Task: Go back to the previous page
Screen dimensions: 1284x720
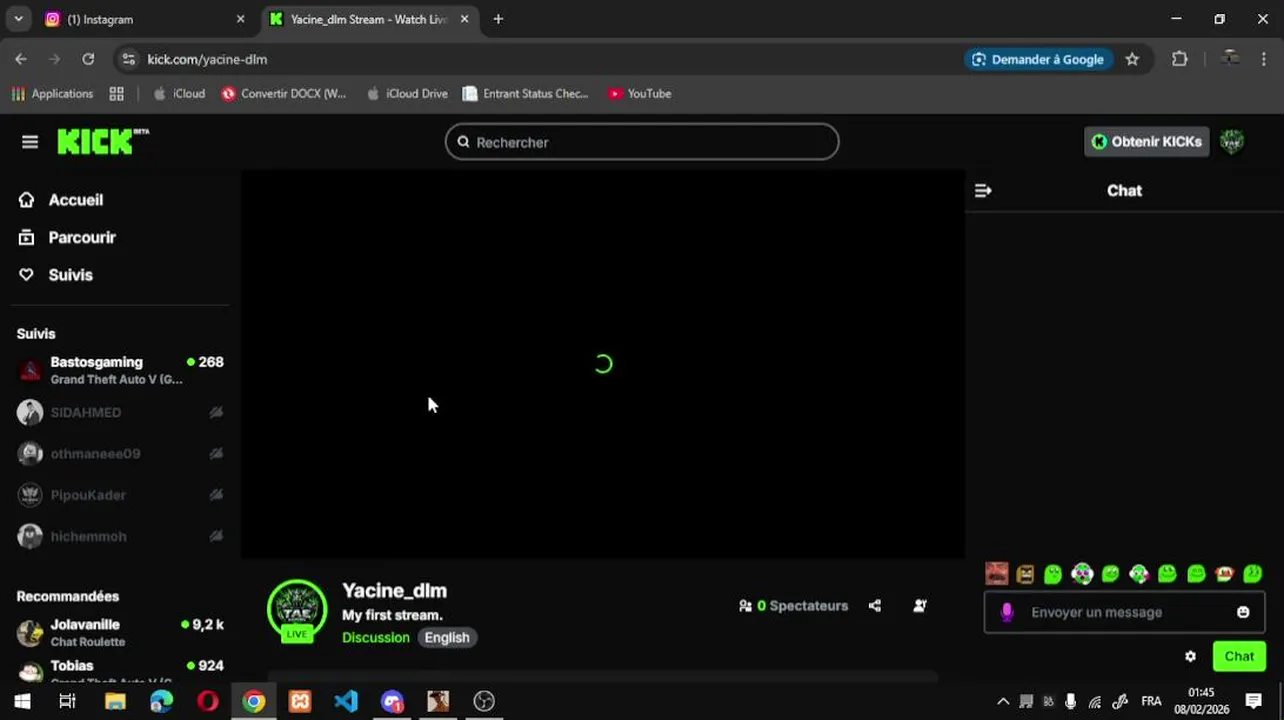Action: tap(21, 59)
